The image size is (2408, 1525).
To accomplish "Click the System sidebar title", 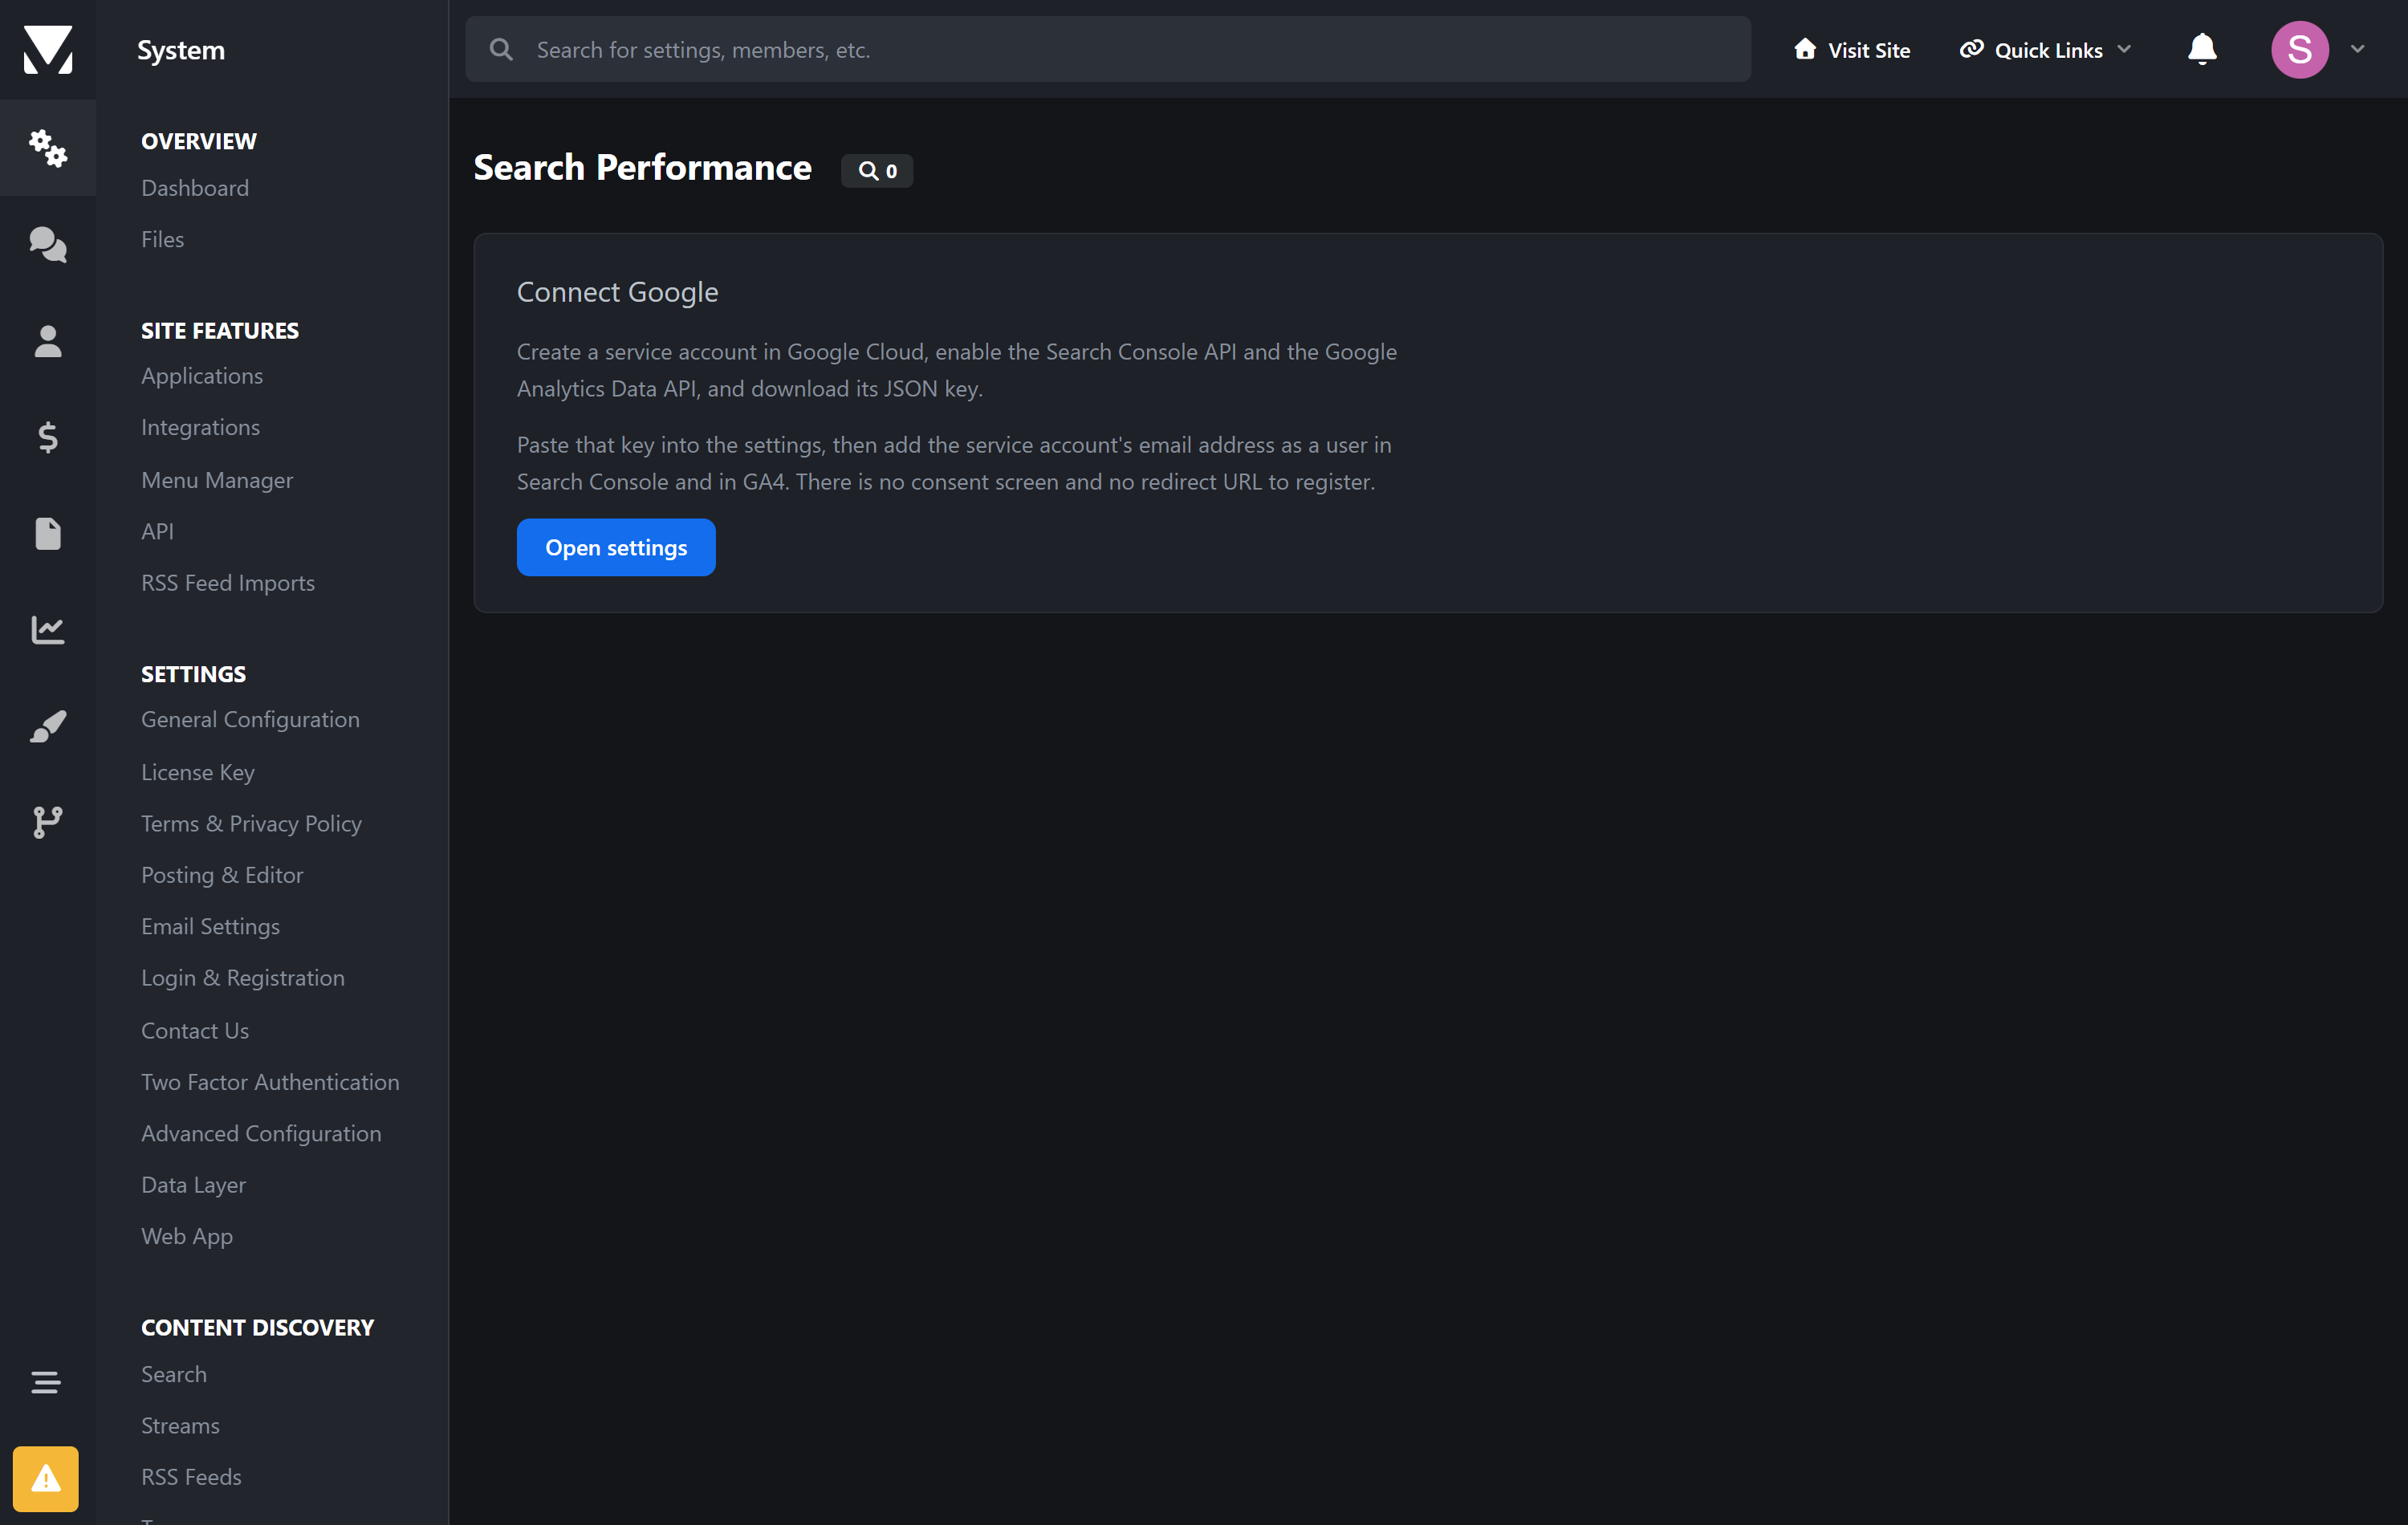I will (x=181, y=50).
